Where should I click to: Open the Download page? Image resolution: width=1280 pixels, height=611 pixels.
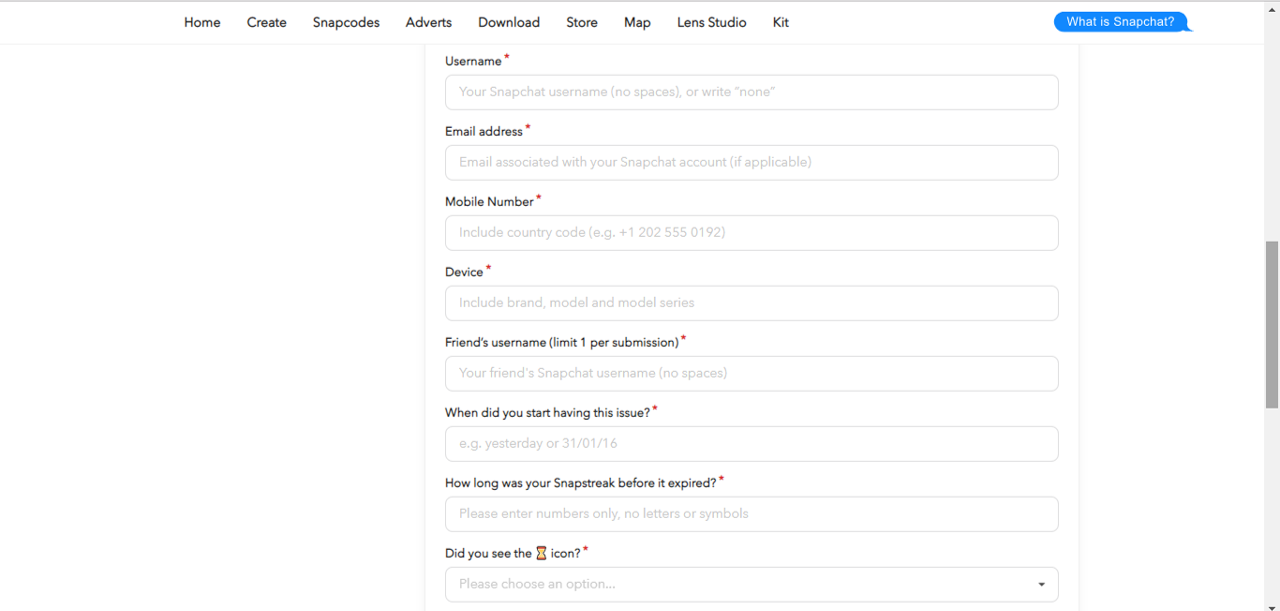click(509, 22)
